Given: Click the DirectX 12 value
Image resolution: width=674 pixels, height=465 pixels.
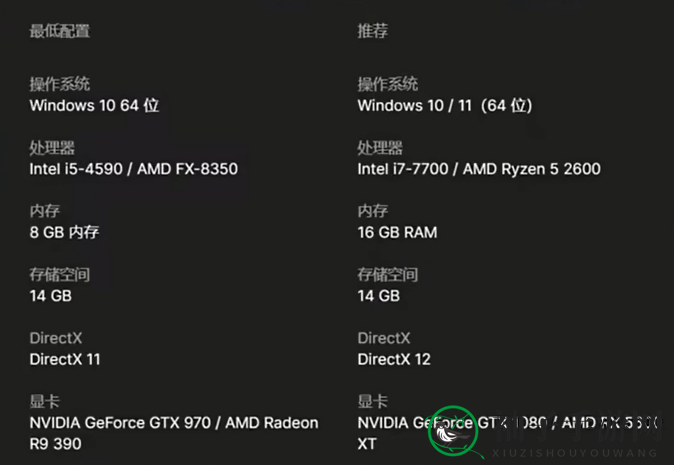Looking at the screenshot, I should point(394,359).
